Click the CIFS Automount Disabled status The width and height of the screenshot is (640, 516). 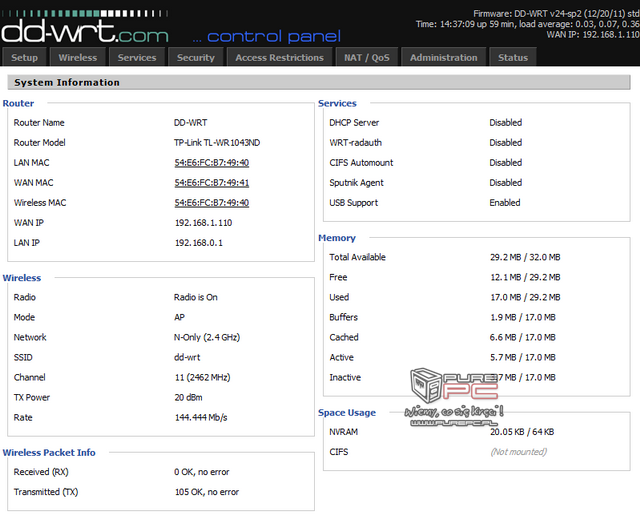coord(505,162)
